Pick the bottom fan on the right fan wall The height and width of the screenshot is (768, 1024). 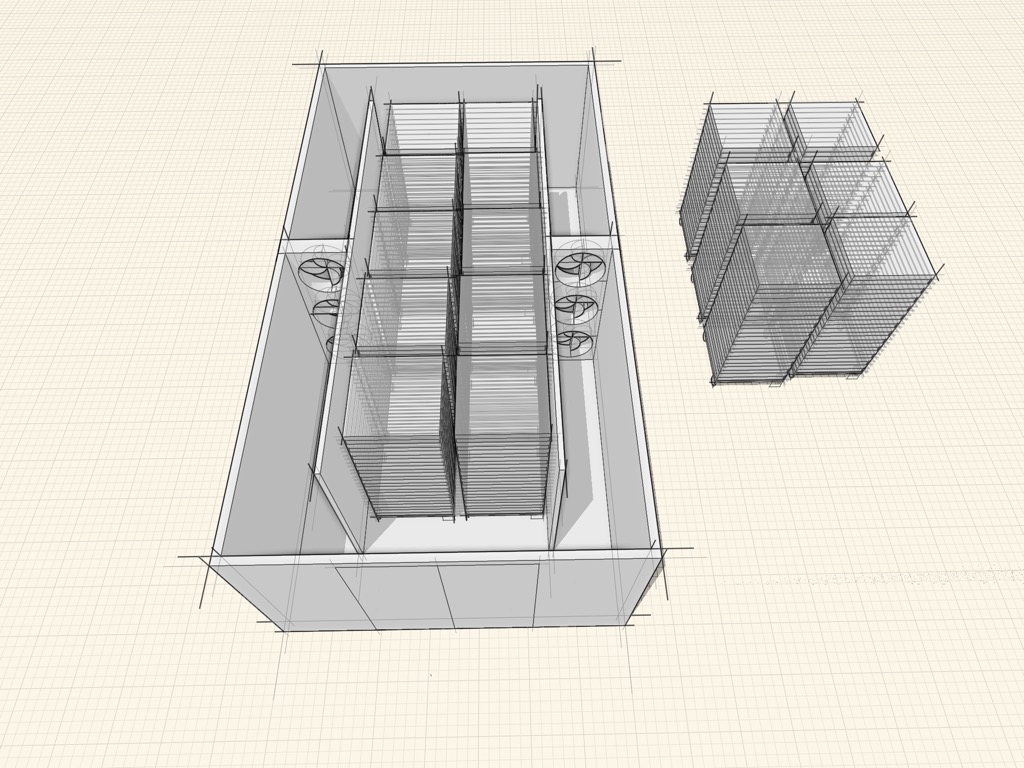(574, 343)
